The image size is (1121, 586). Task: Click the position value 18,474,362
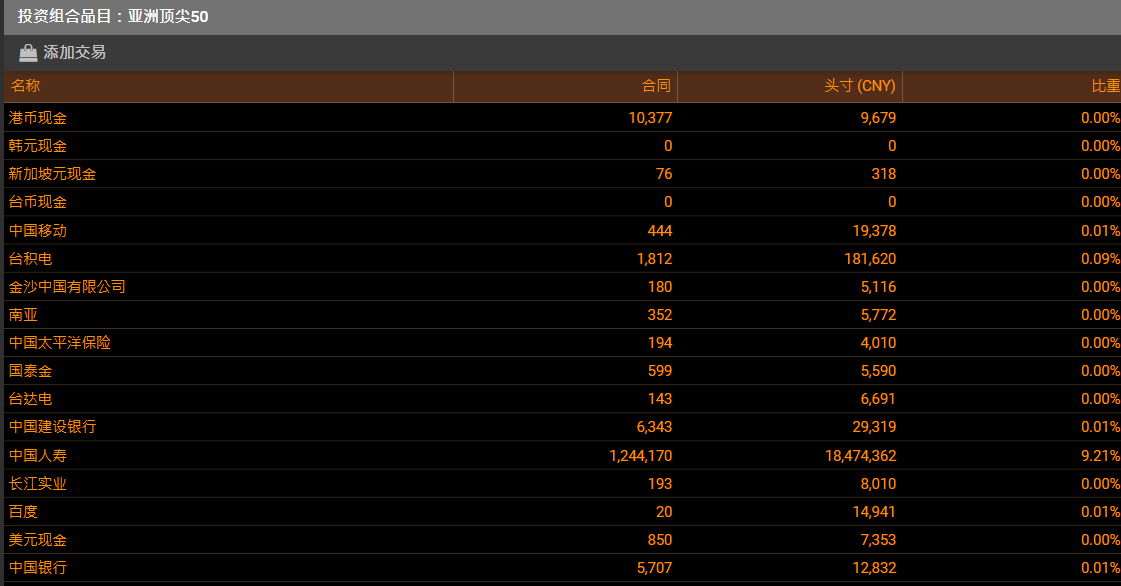click(861, 455)
